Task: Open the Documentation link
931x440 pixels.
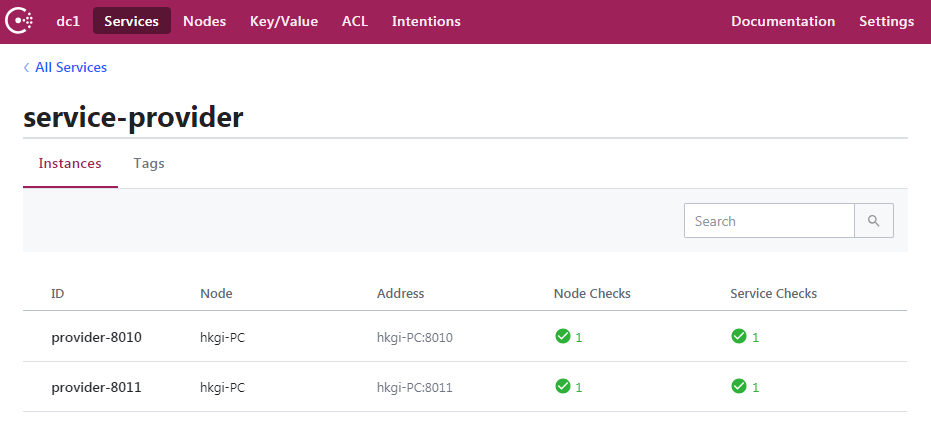Action: (x=783, y=21)
